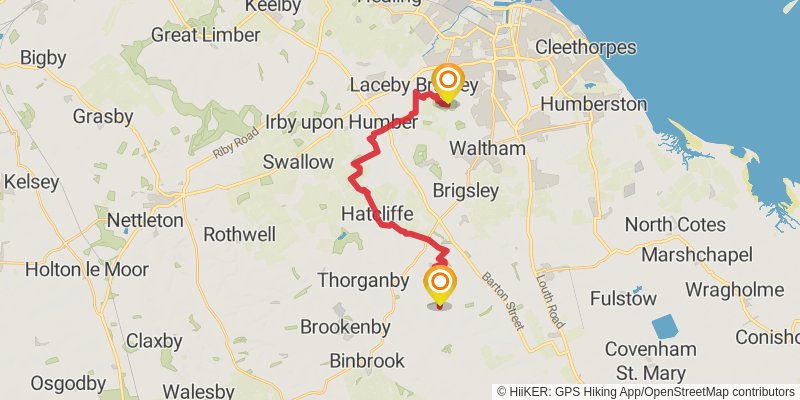This screenshot has width=800, height=400.
Task: Select the Great Limber label
Action: (x=206, y=35)
